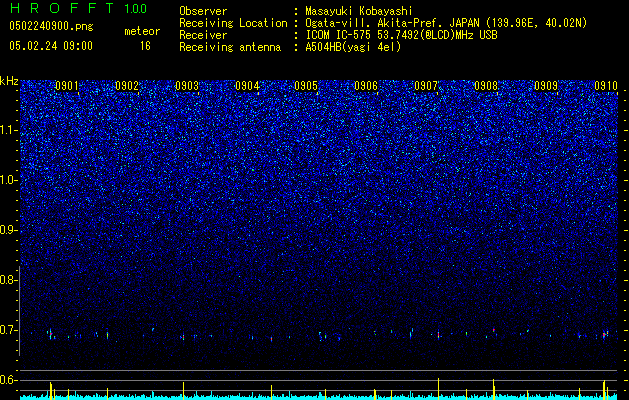Click the A504HB(yagi 4el) antenna text

click(x=353, y=47)
